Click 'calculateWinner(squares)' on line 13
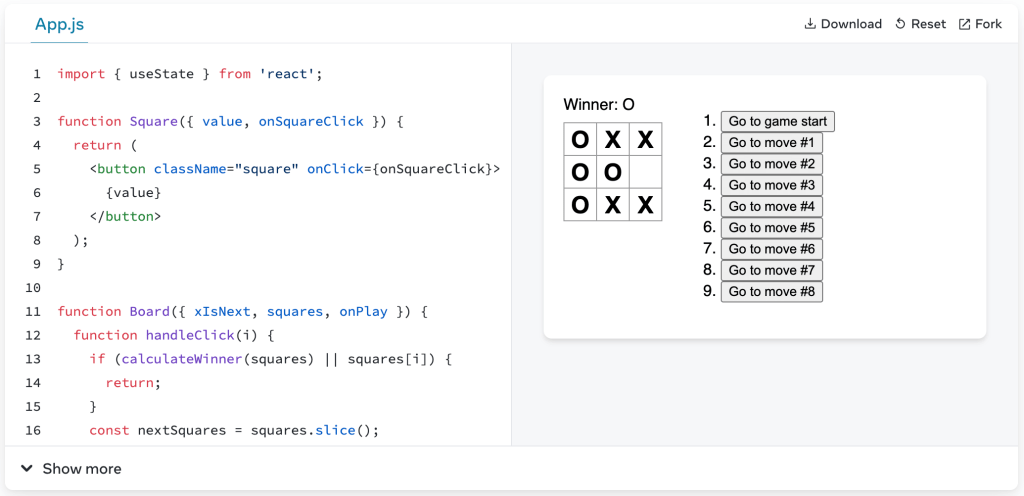The width and height of the screenshot is (1024, 496). click(x=218, y=358)
